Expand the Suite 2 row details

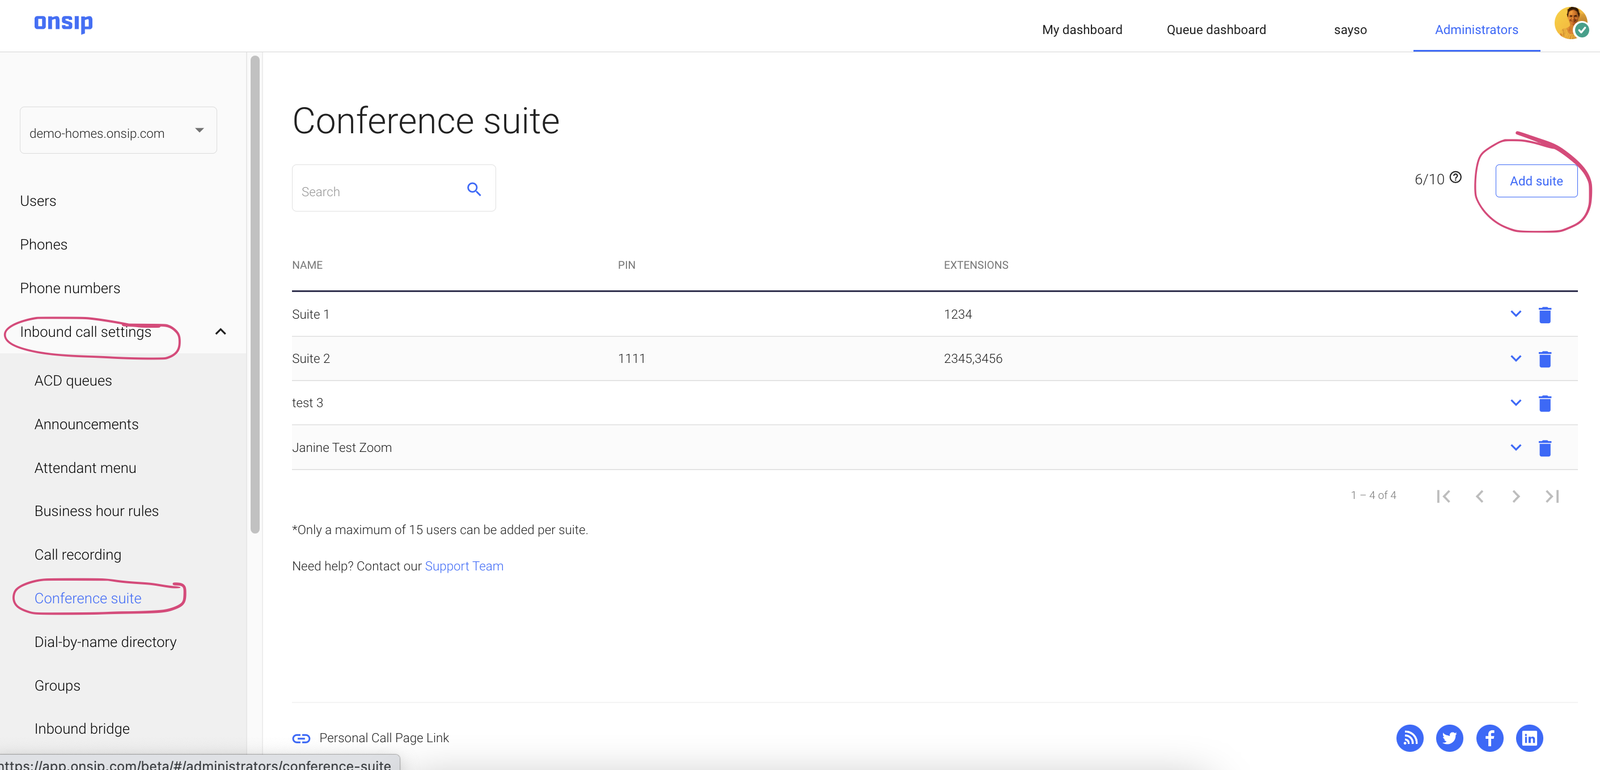coord(1515,358)
